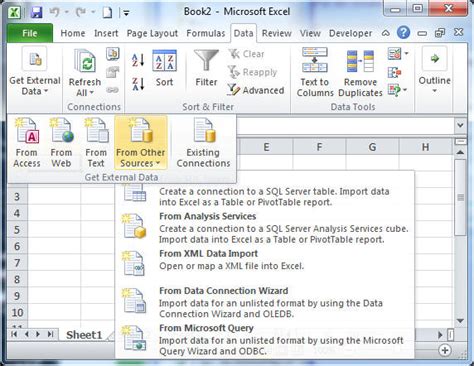Choose From Microsoft Query option

pyautogui.click(x=265, y=340)
